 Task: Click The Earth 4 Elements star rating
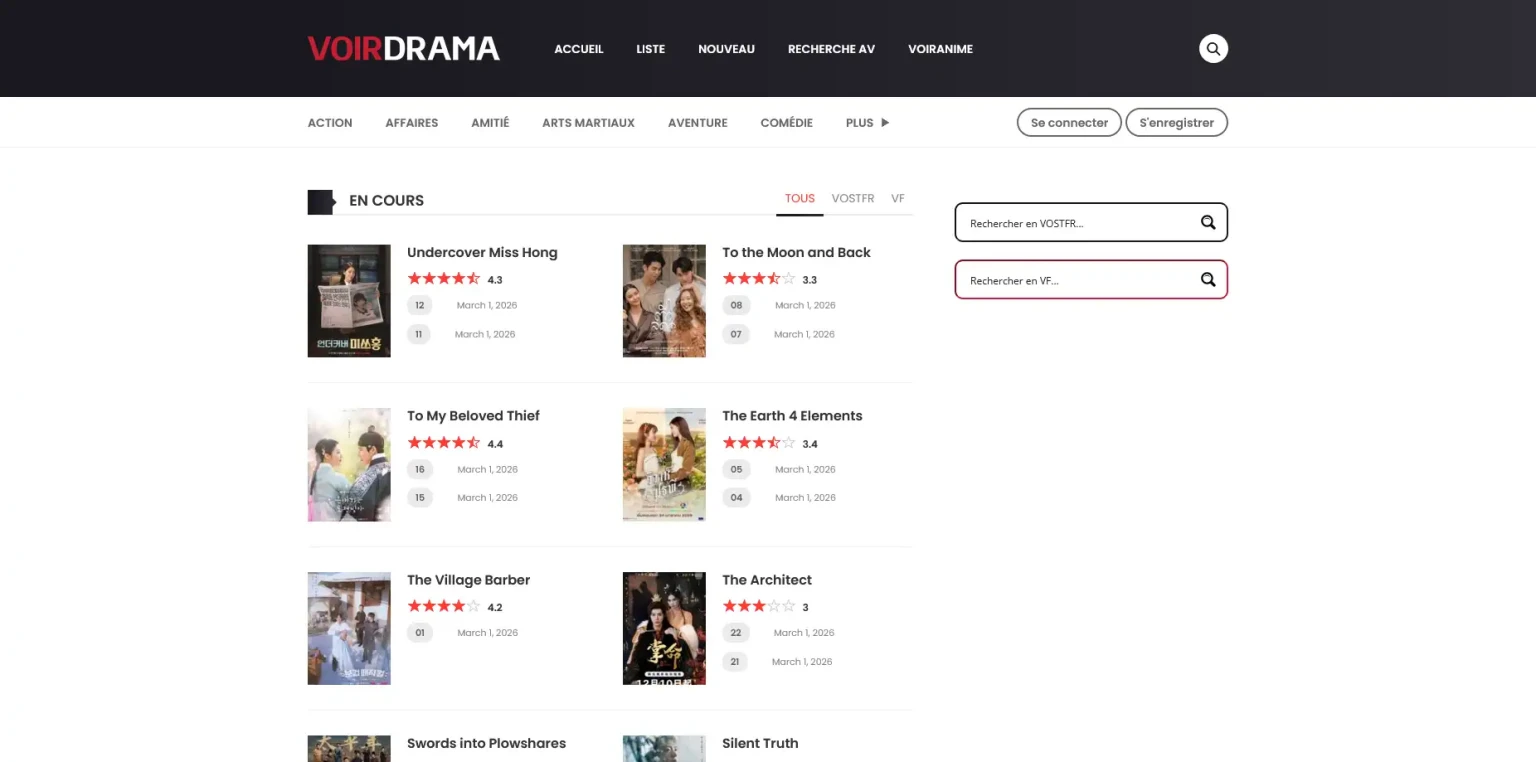point(759,443)
